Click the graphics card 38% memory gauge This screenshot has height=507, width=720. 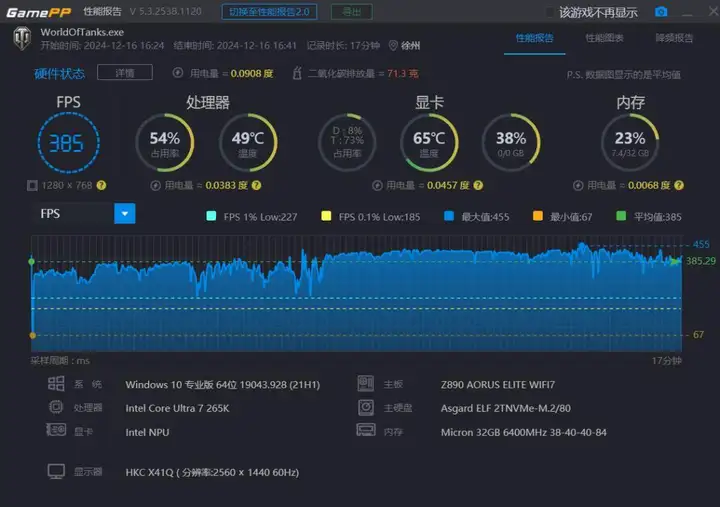coord(511,143)
